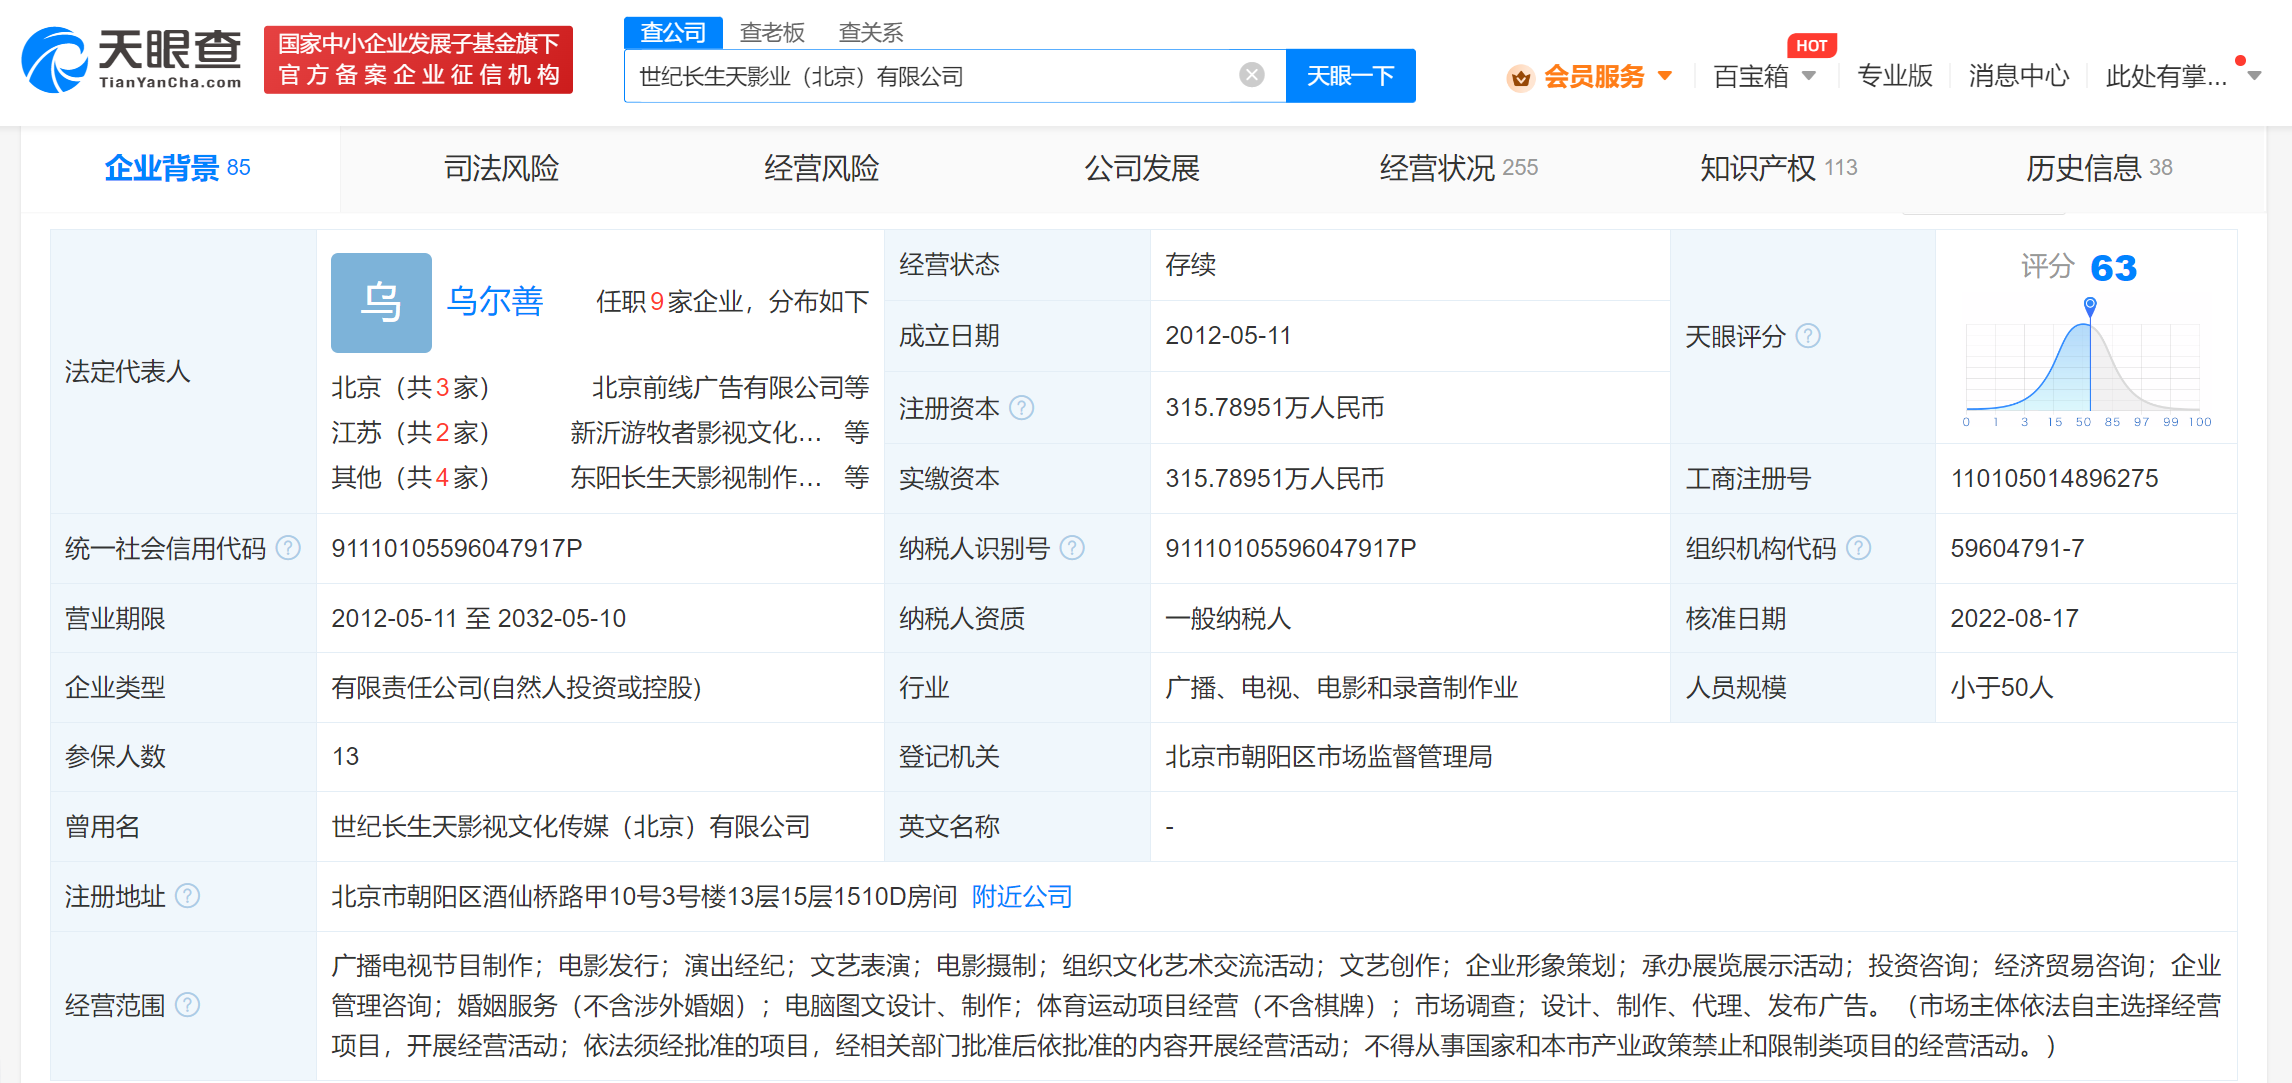This screenshot has width=2292, height=1083.
Task: Select the 查老板 search mode
Action: (772, 33)
